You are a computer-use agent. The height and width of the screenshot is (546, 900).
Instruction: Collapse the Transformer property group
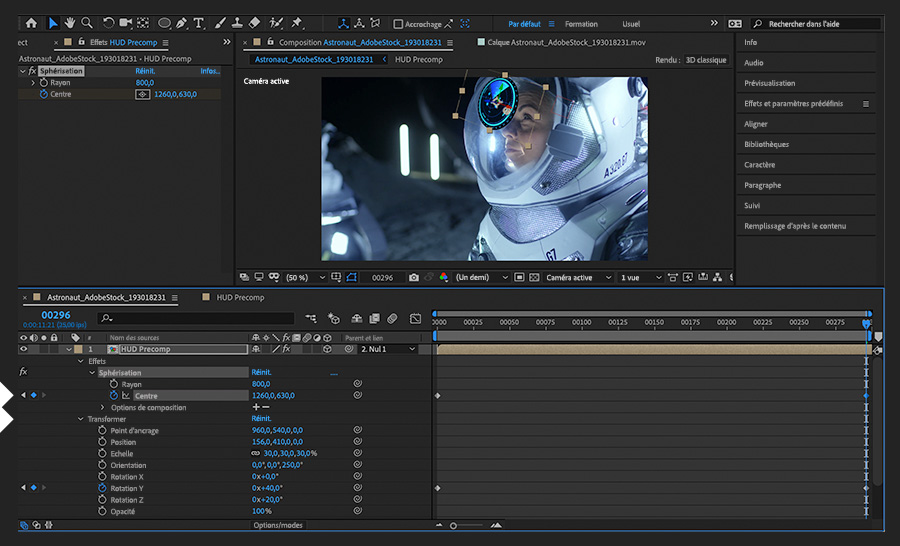point(81,419)
